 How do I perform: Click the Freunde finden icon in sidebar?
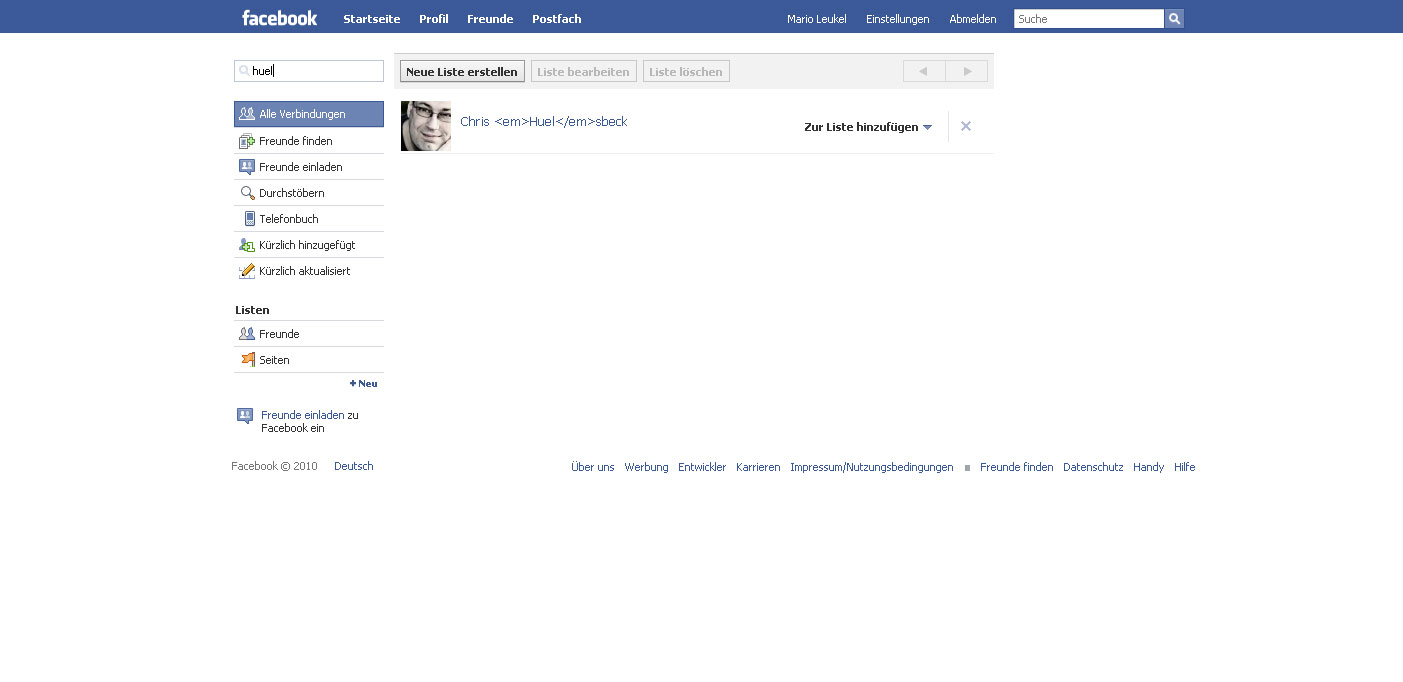pyautogui.click(x=247, y=141)
